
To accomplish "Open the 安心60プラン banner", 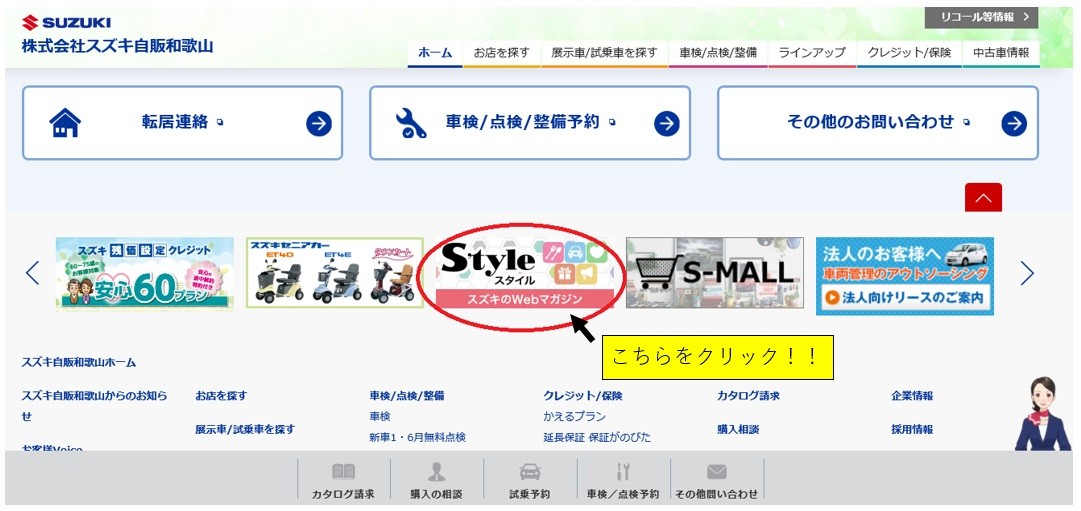I will pos(145,274).
